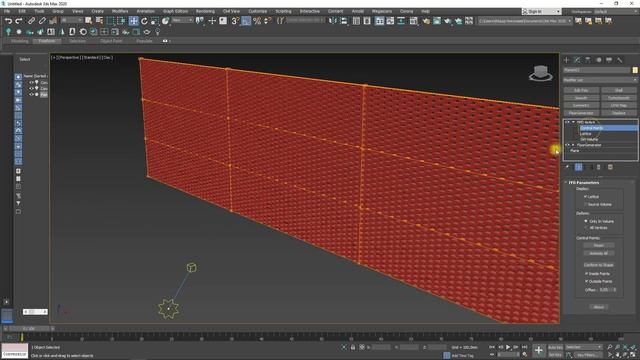The width and height of the screenshot is (640, 360).
Task: Click the Edit Poly modifier button
Action: (x=581, y=90)
